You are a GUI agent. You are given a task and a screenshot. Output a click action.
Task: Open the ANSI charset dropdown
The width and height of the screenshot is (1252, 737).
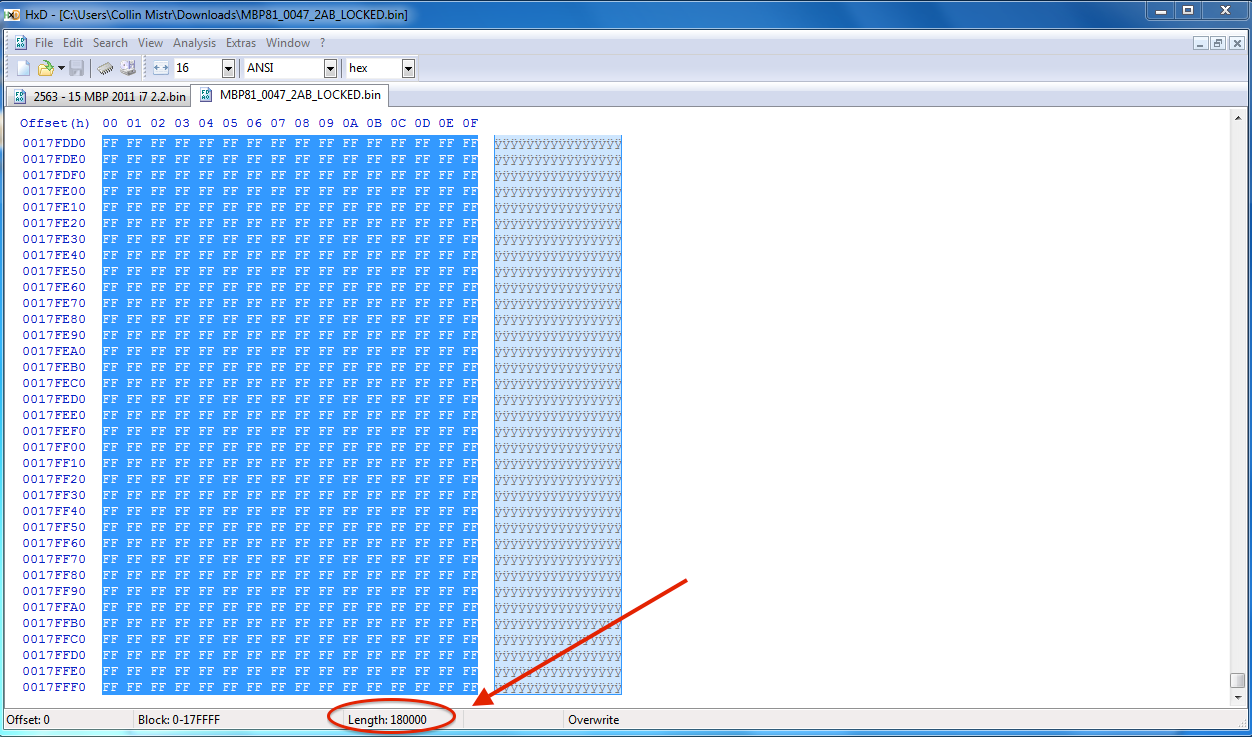pos(330,68)
